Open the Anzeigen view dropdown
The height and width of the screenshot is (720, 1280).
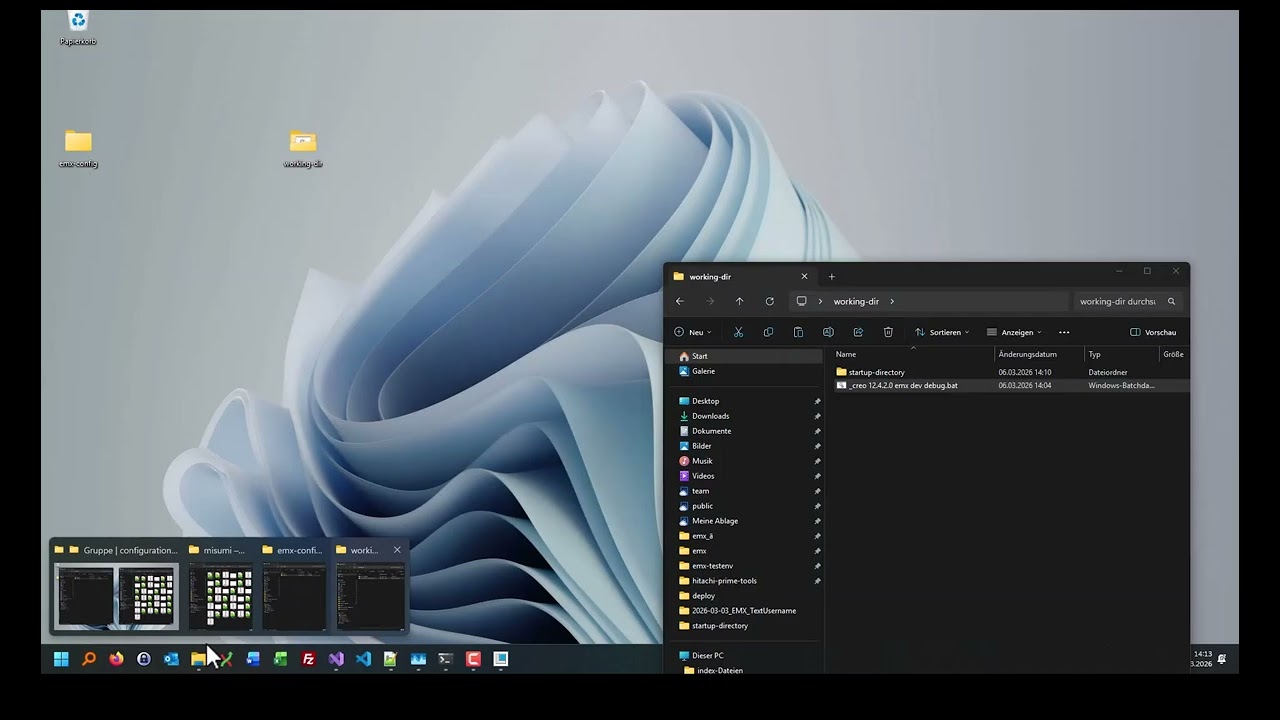[1014, 332]
